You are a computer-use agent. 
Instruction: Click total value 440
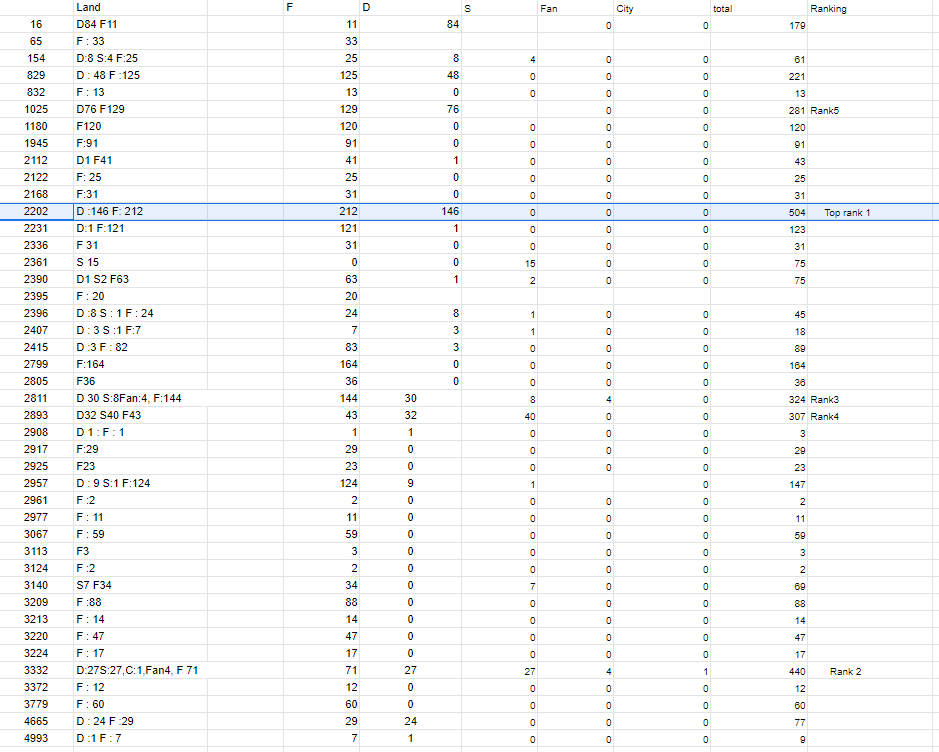click(759, 671)
